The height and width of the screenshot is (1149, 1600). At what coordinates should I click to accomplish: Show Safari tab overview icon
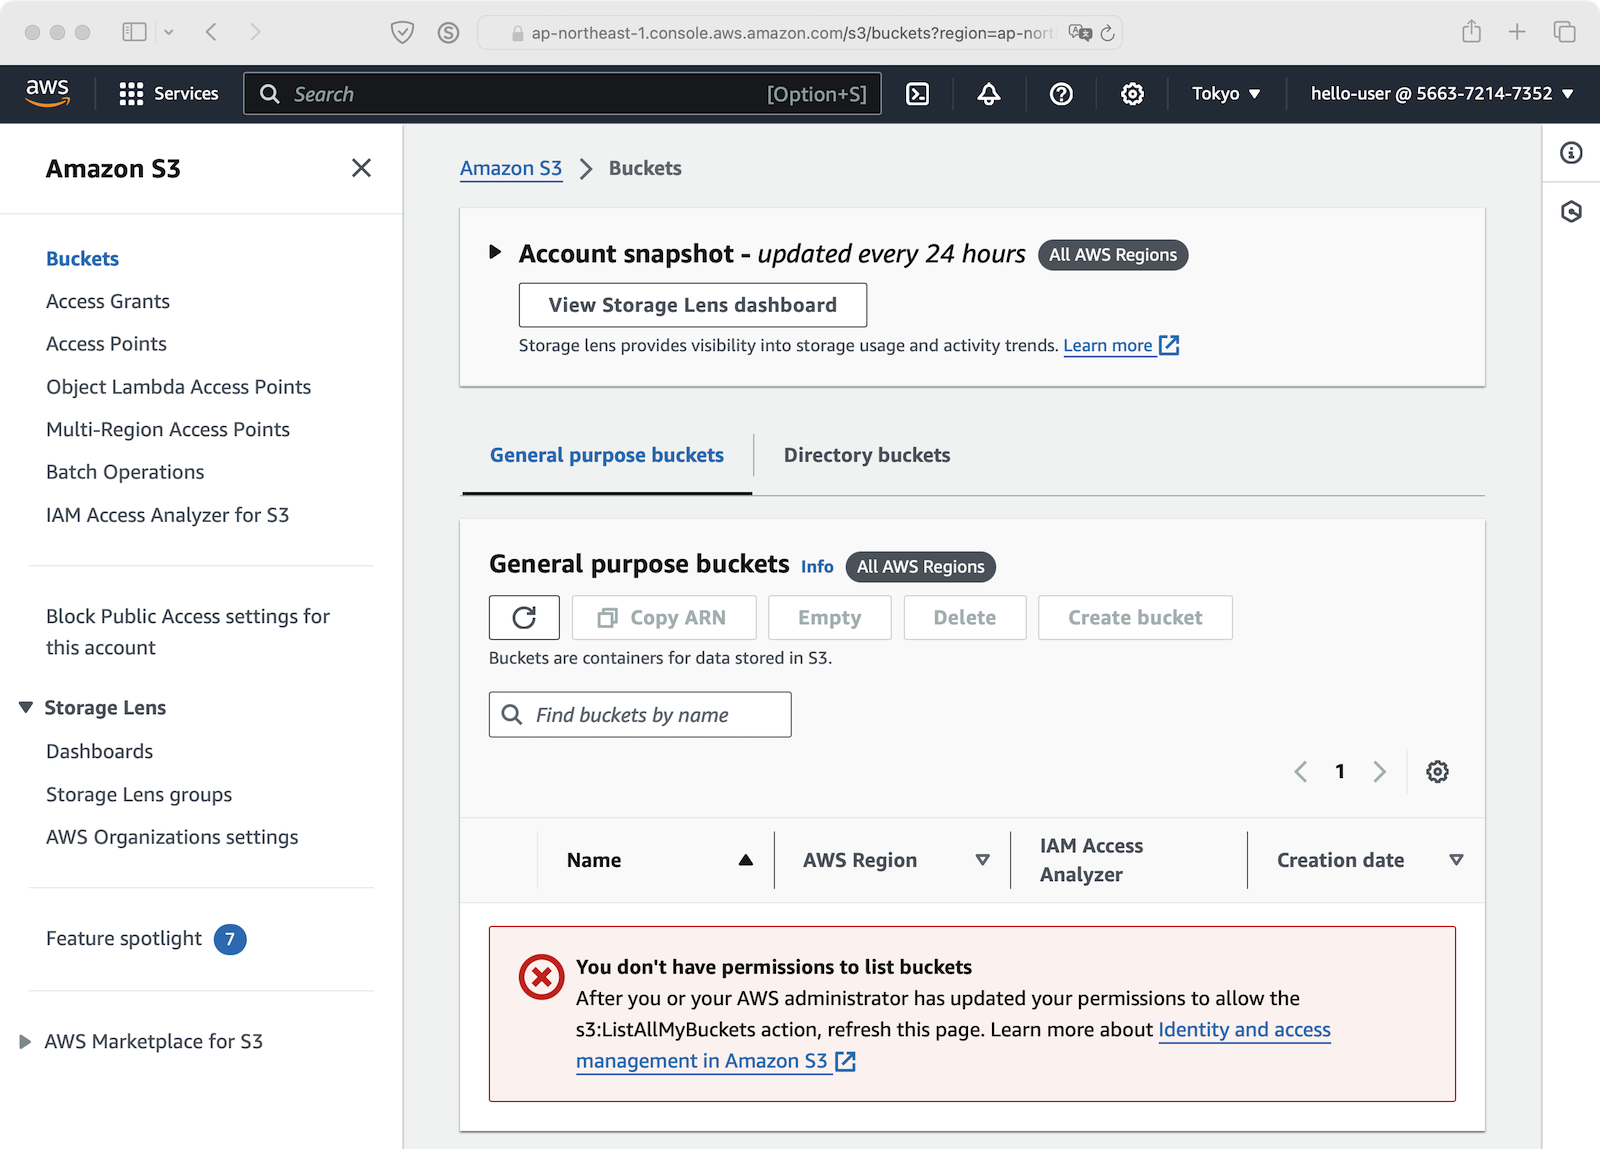1564,32
